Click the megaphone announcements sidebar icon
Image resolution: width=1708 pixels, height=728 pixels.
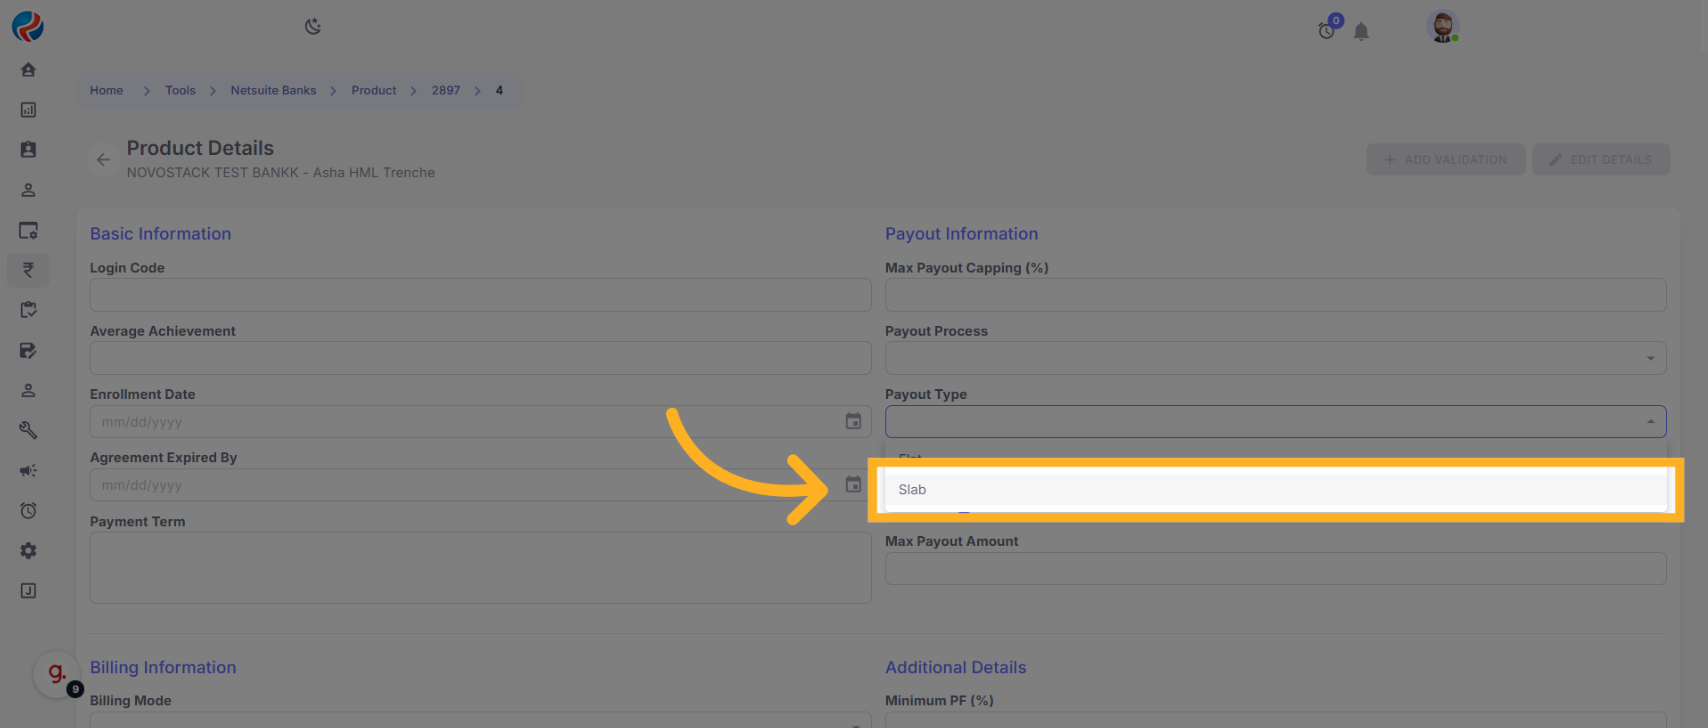[x=28, y=470]
